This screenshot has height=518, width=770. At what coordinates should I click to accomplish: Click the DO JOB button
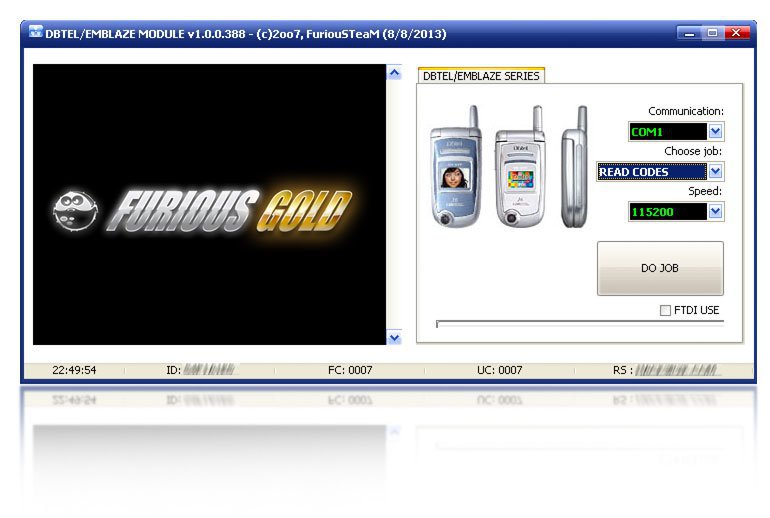(660, 268)
